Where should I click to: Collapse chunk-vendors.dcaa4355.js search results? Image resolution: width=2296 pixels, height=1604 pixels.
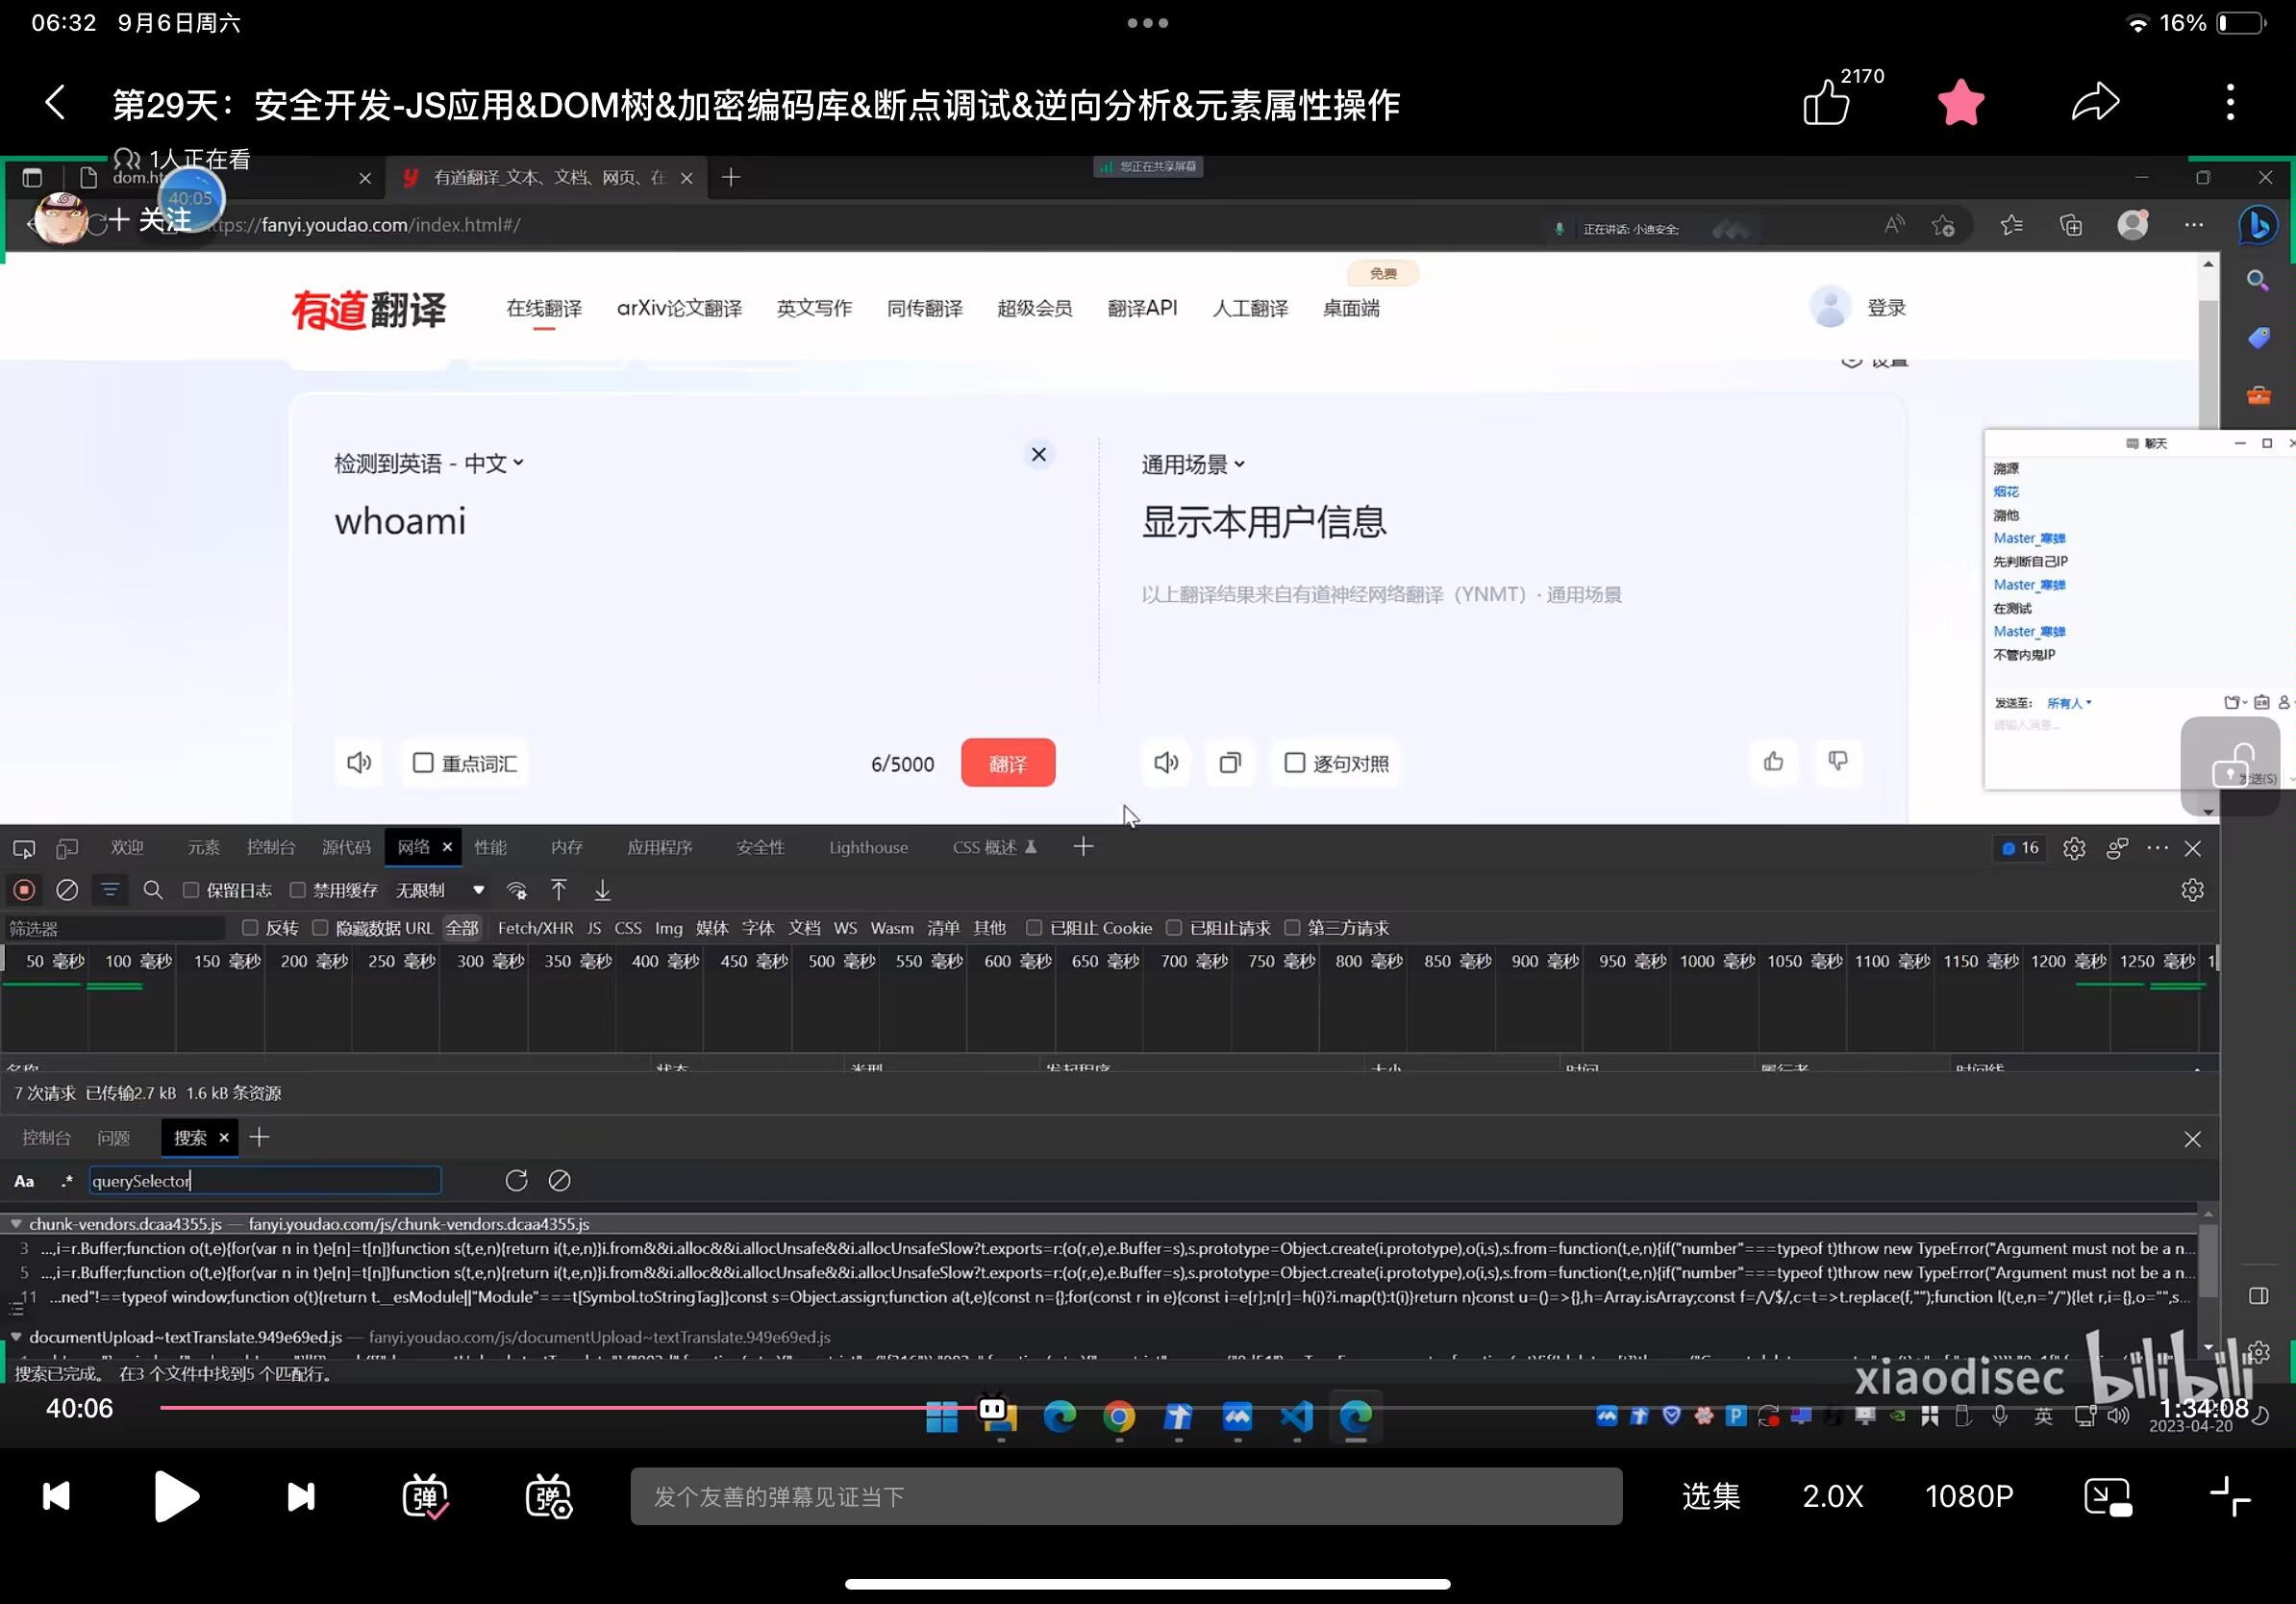(16, 1224)
